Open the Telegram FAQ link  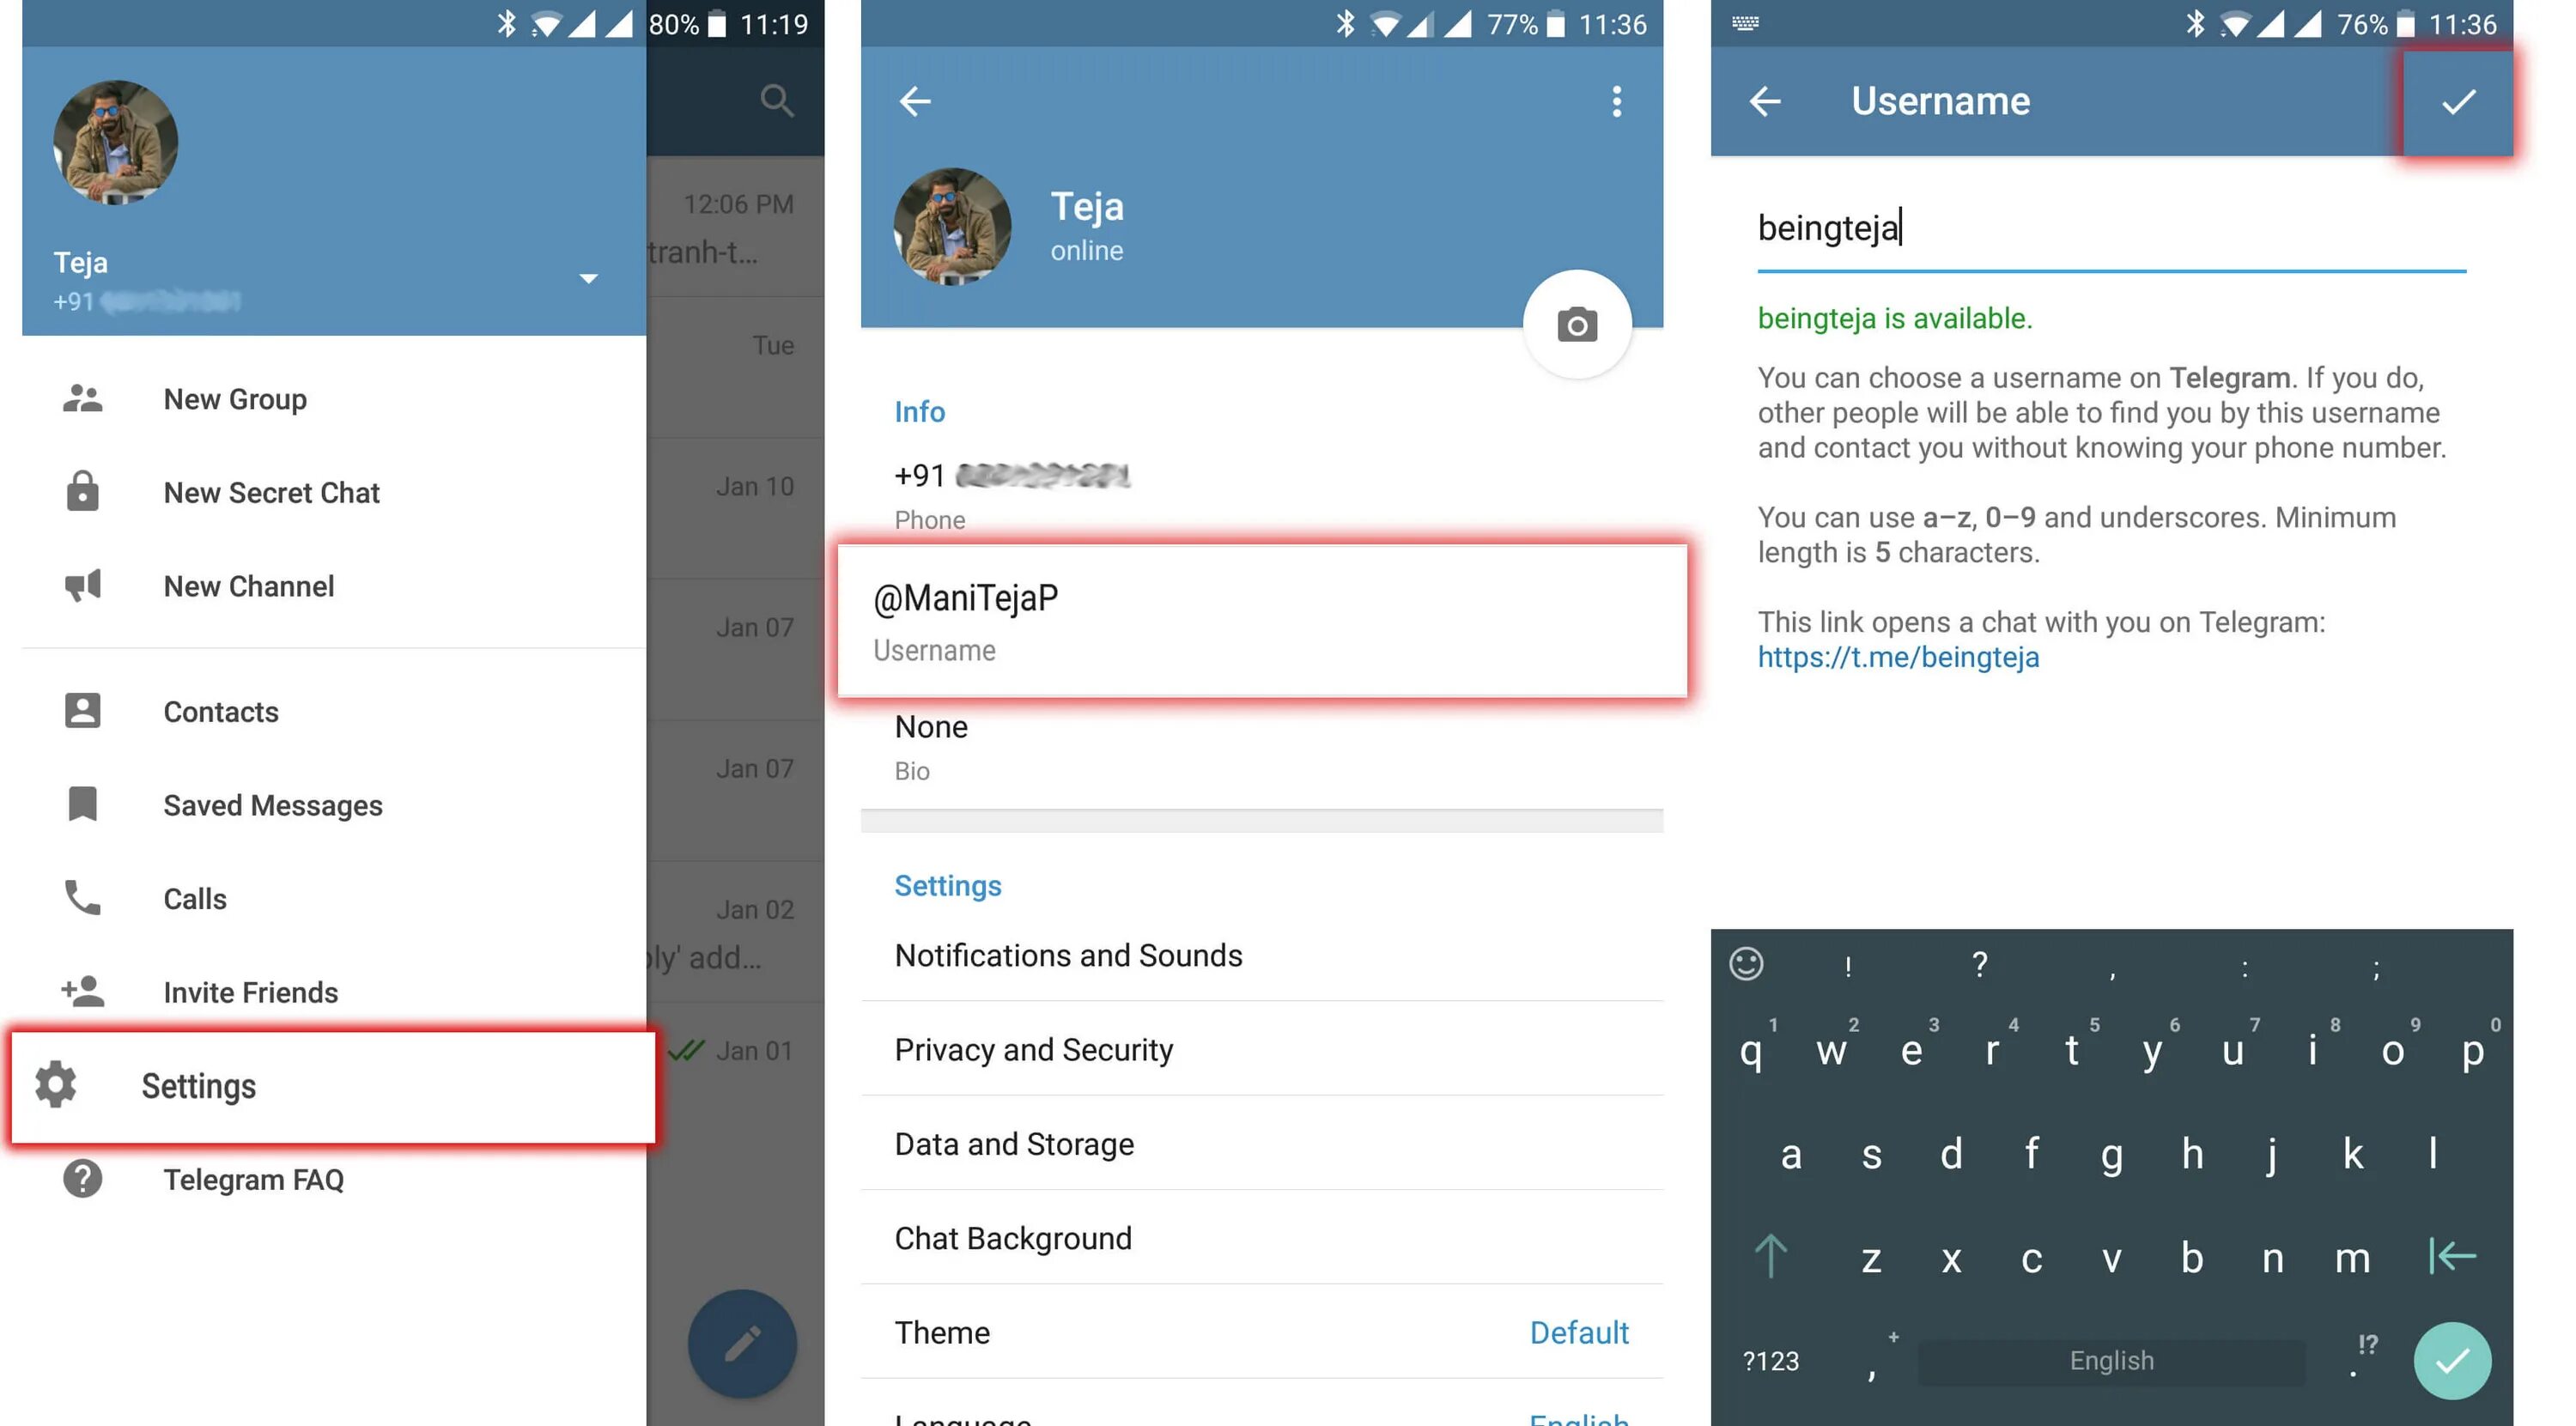252,1177
